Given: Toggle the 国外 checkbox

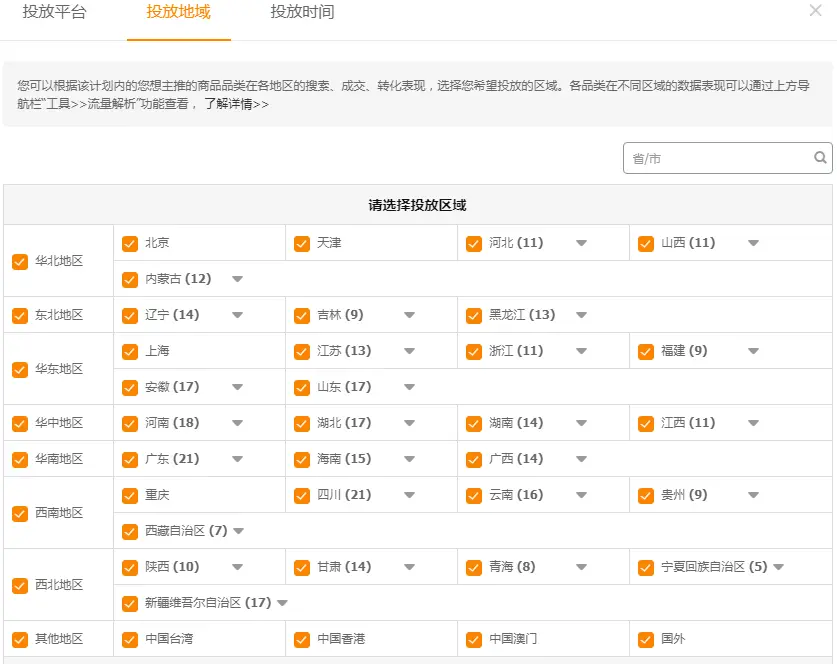Looking at the screenshot, I should click(646, 639).
